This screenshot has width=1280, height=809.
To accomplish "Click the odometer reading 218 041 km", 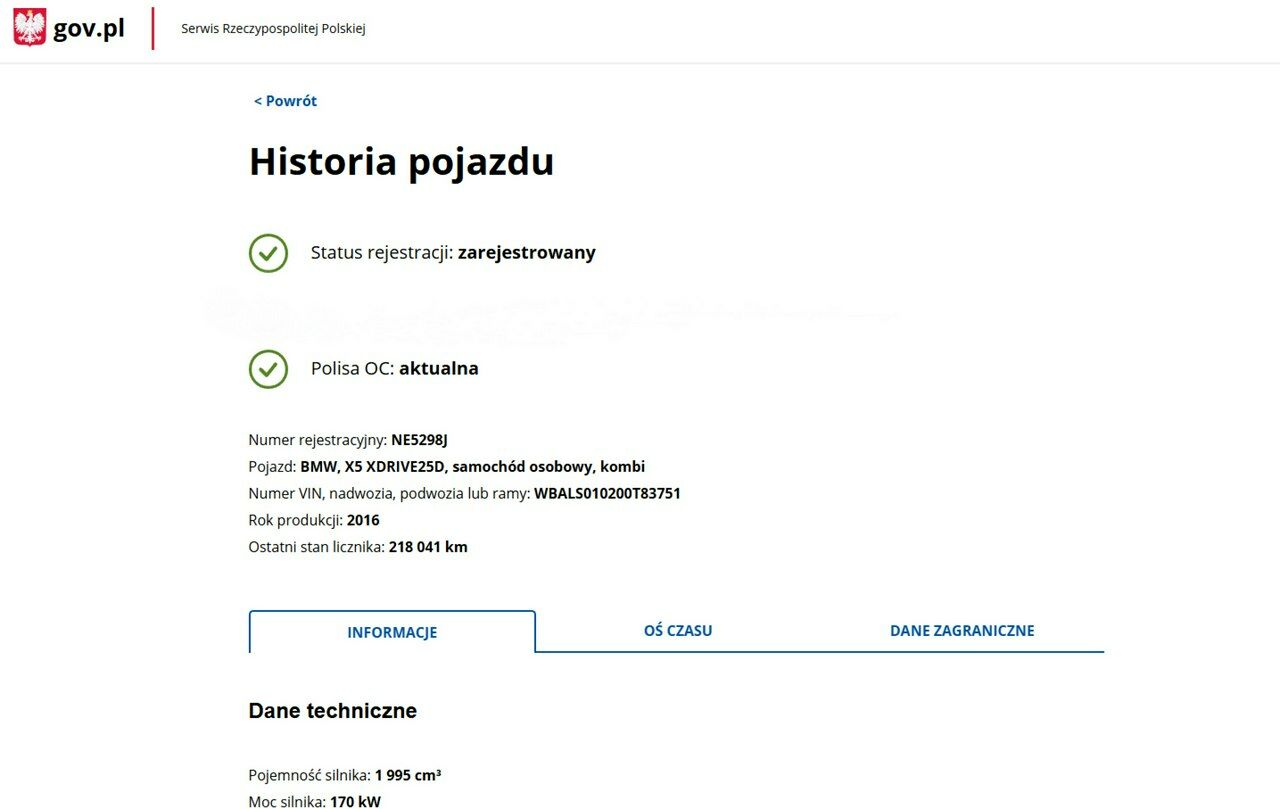I will (428, 547).
